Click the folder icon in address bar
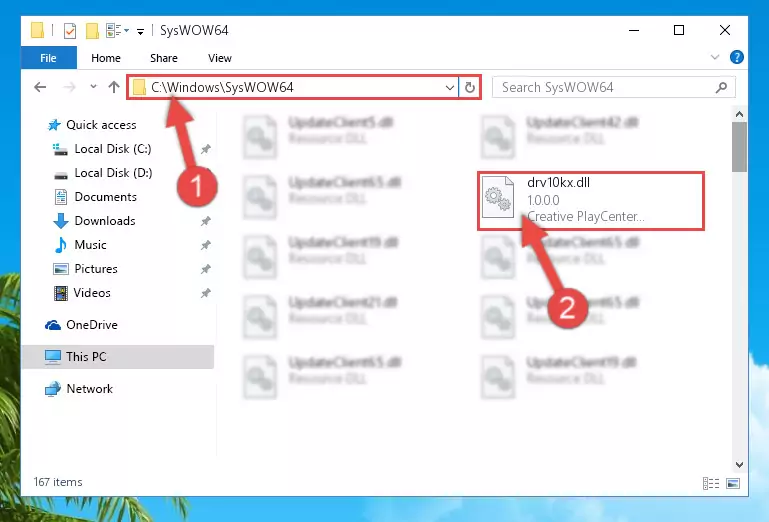Viewport: 769px width, 522px height. (x=139, y=87)
